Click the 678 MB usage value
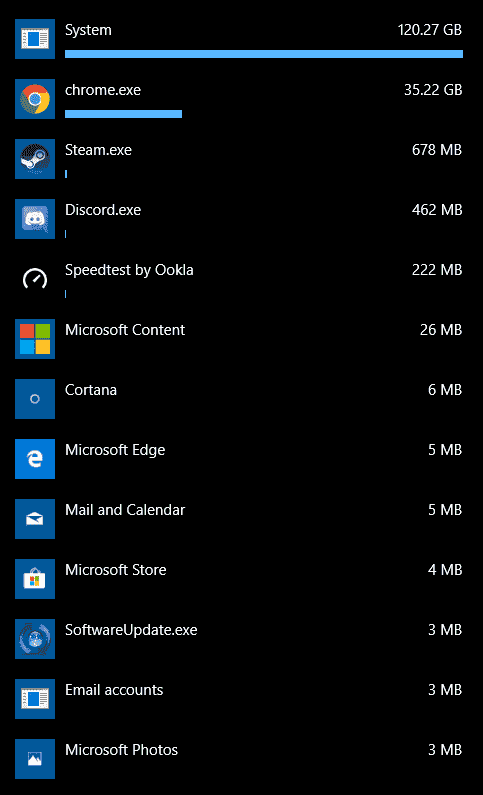Image resolution: width=483 pixels, height=795 pixels. 437,150
